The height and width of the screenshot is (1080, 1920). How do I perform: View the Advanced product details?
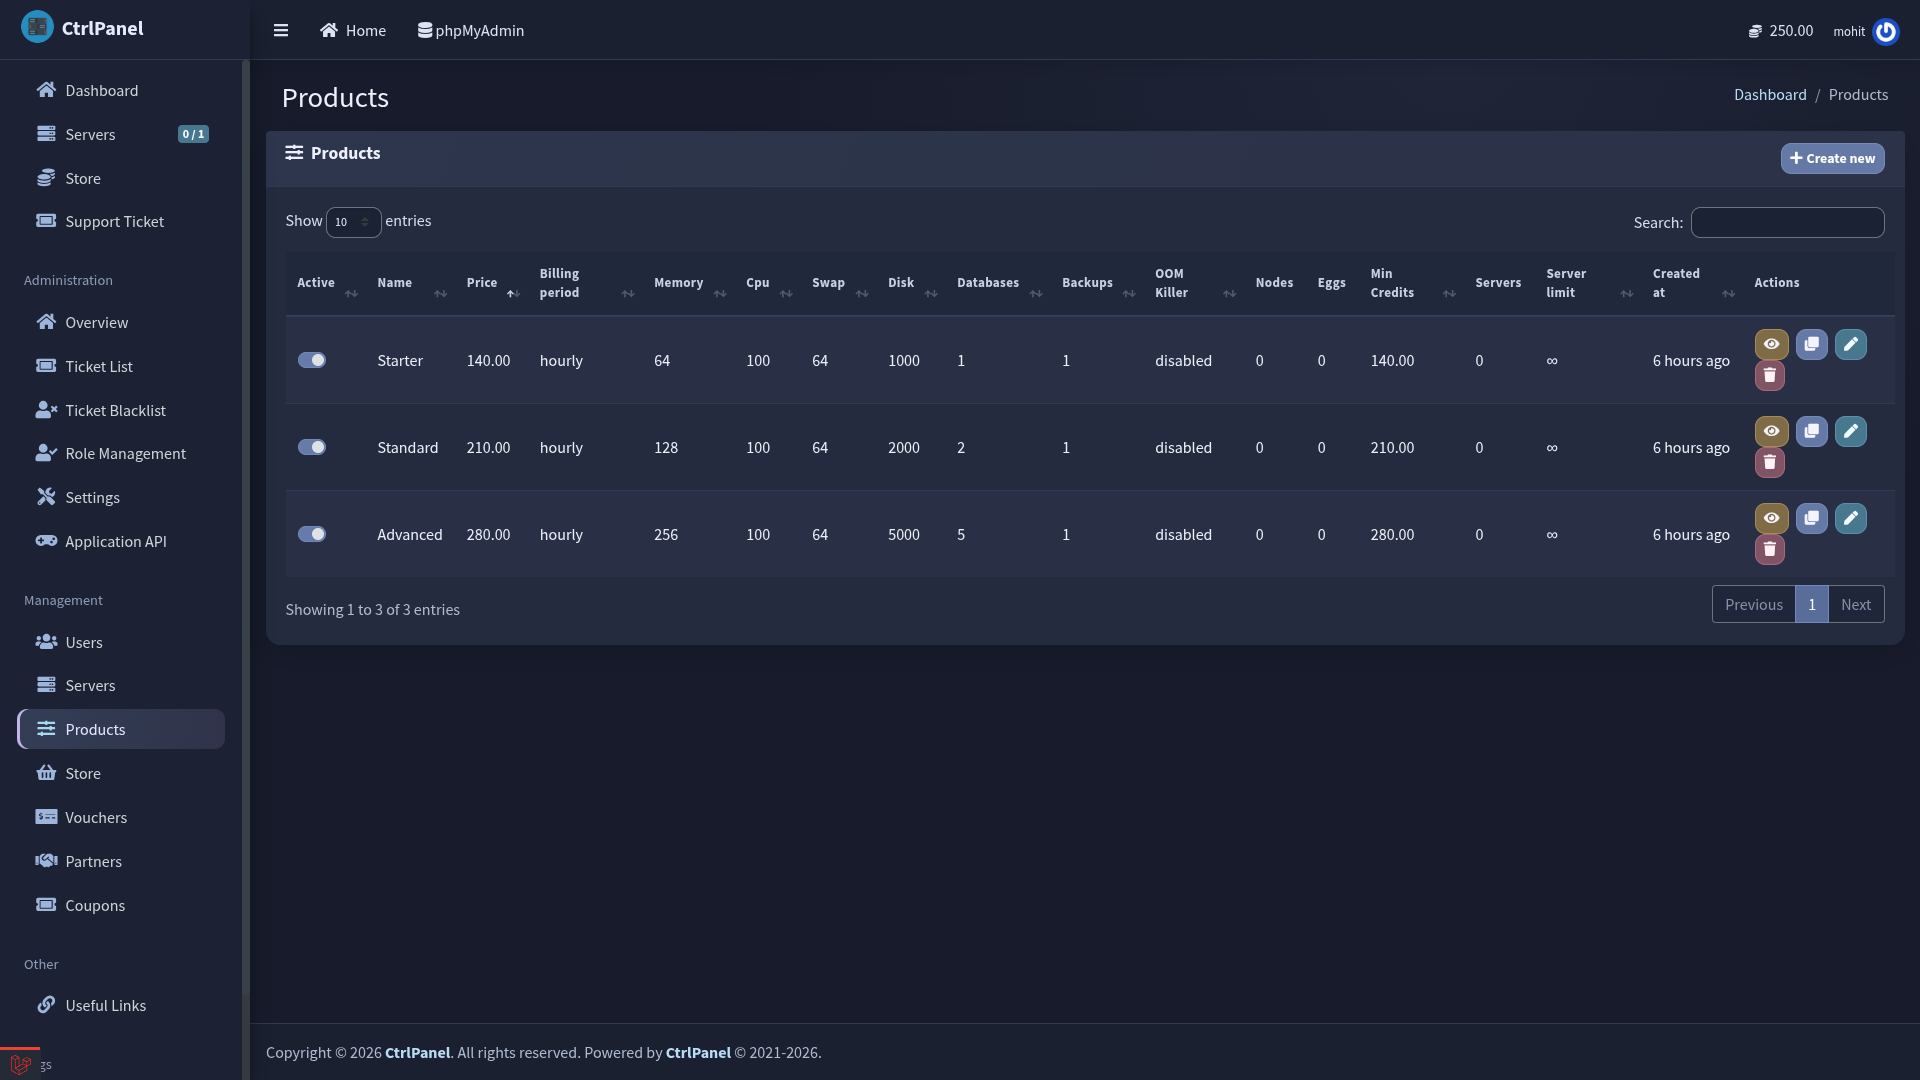pyautogui.click(x=1771, y=518)
